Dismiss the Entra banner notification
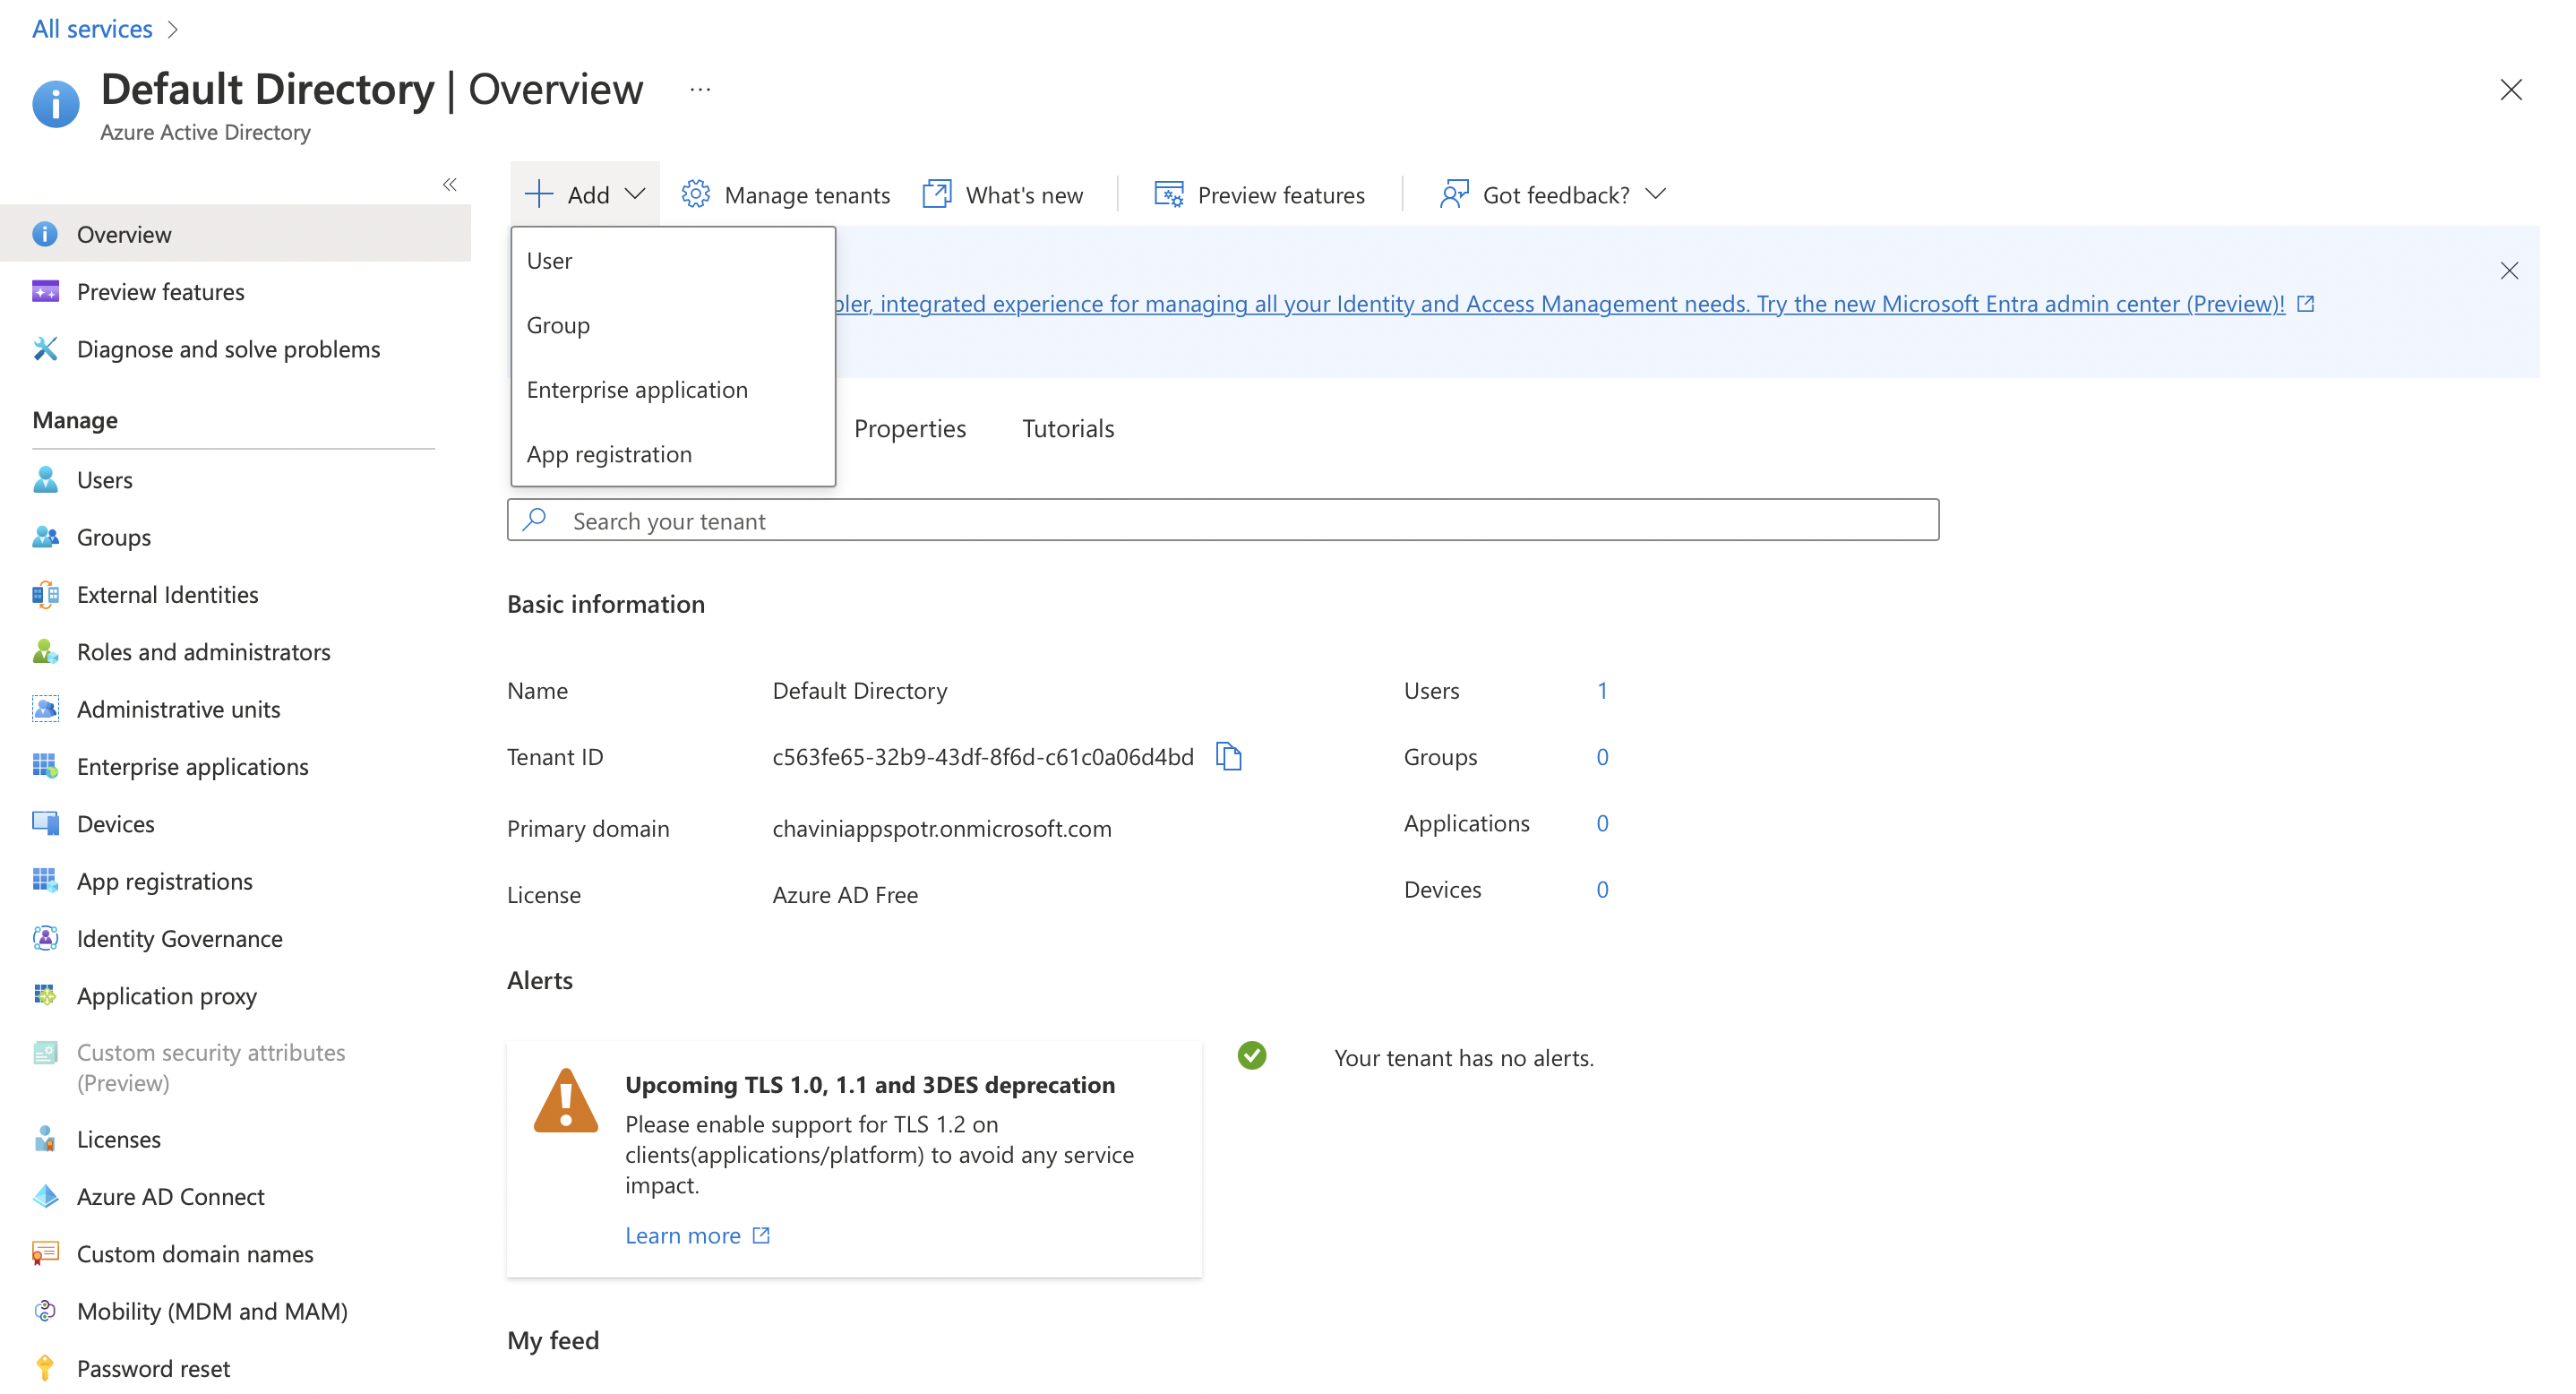This screenshot has height=1394, width=2576. [2508, 270]
